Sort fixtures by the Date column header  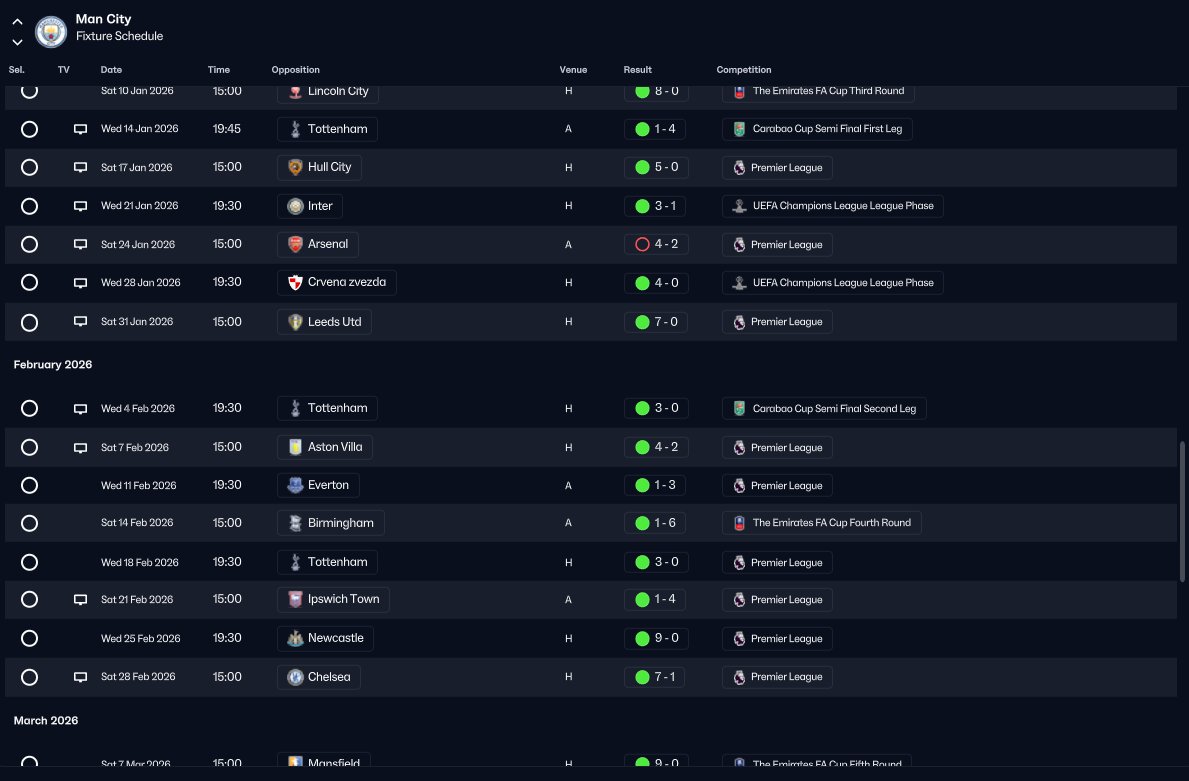pos(111,70)
